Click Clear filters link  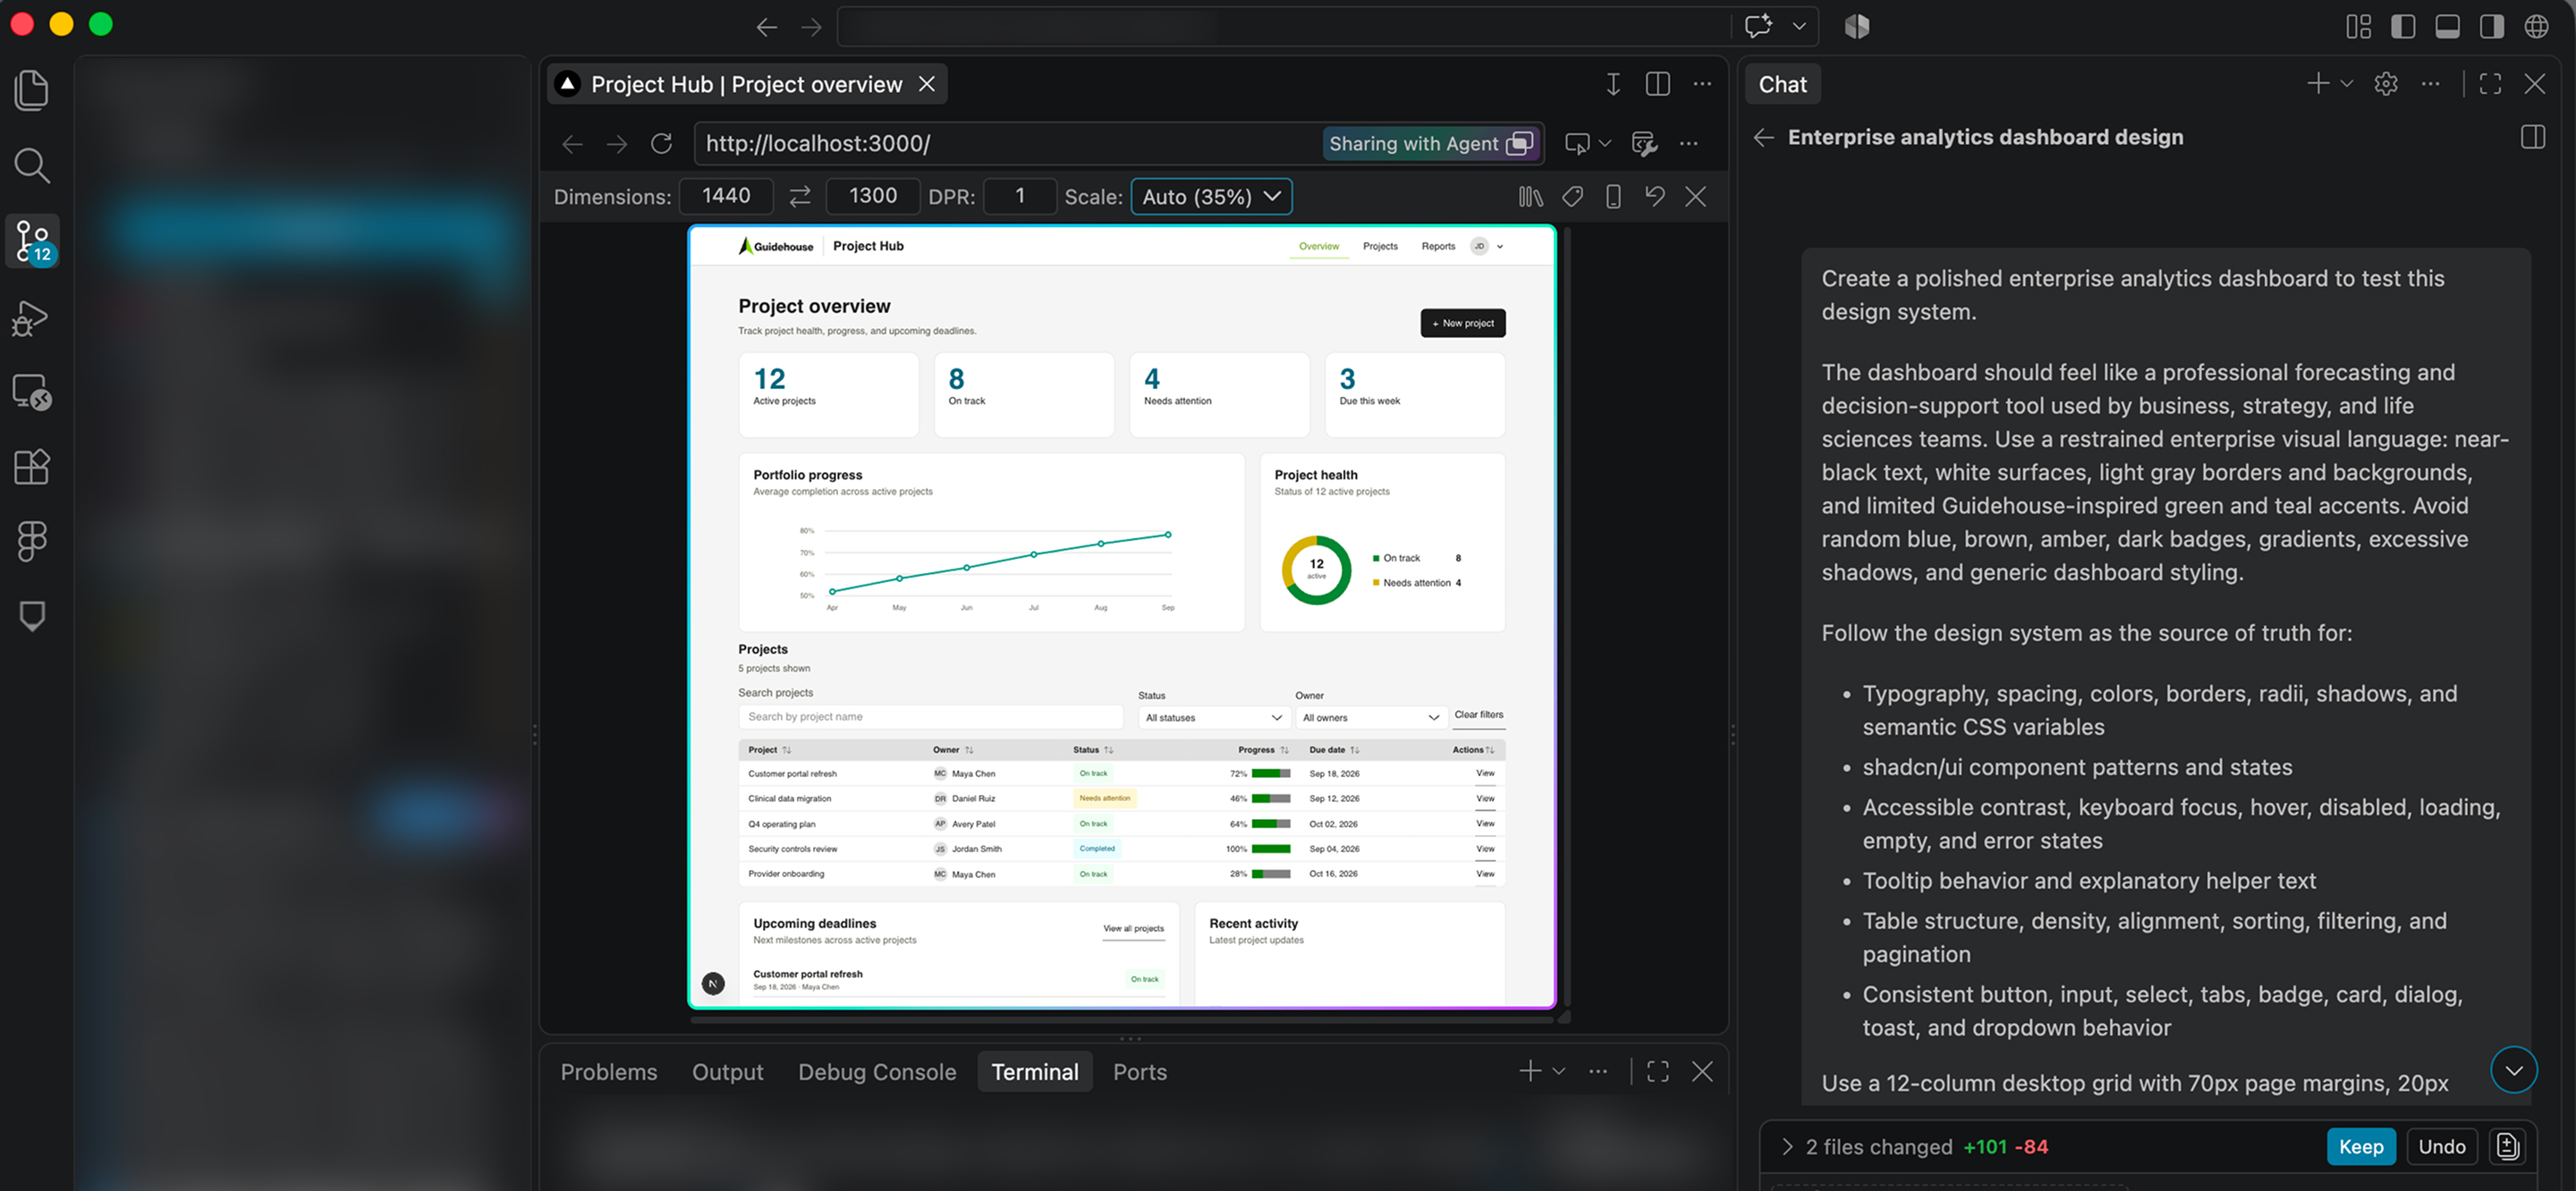pos(1478,714)
